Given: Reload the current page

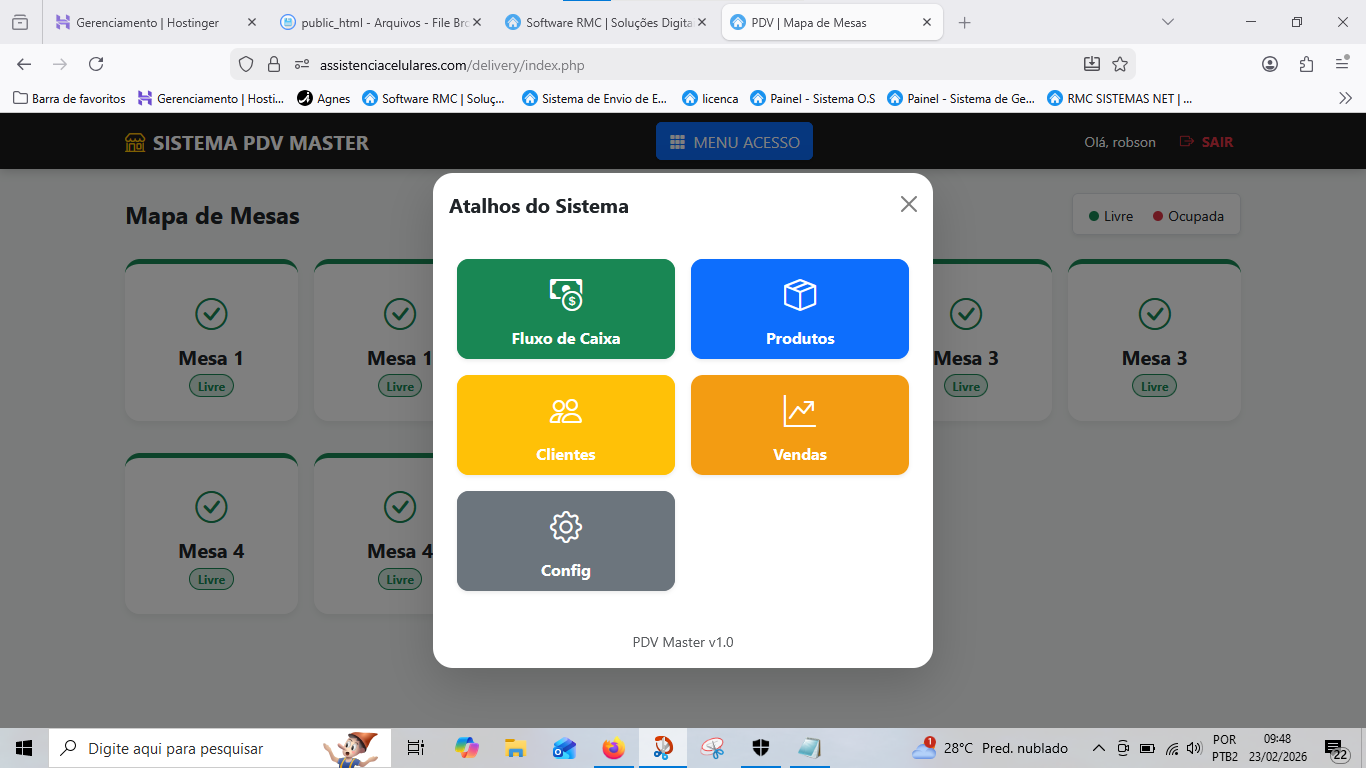Looking at the screenshot, I should [x=96, y=64].
